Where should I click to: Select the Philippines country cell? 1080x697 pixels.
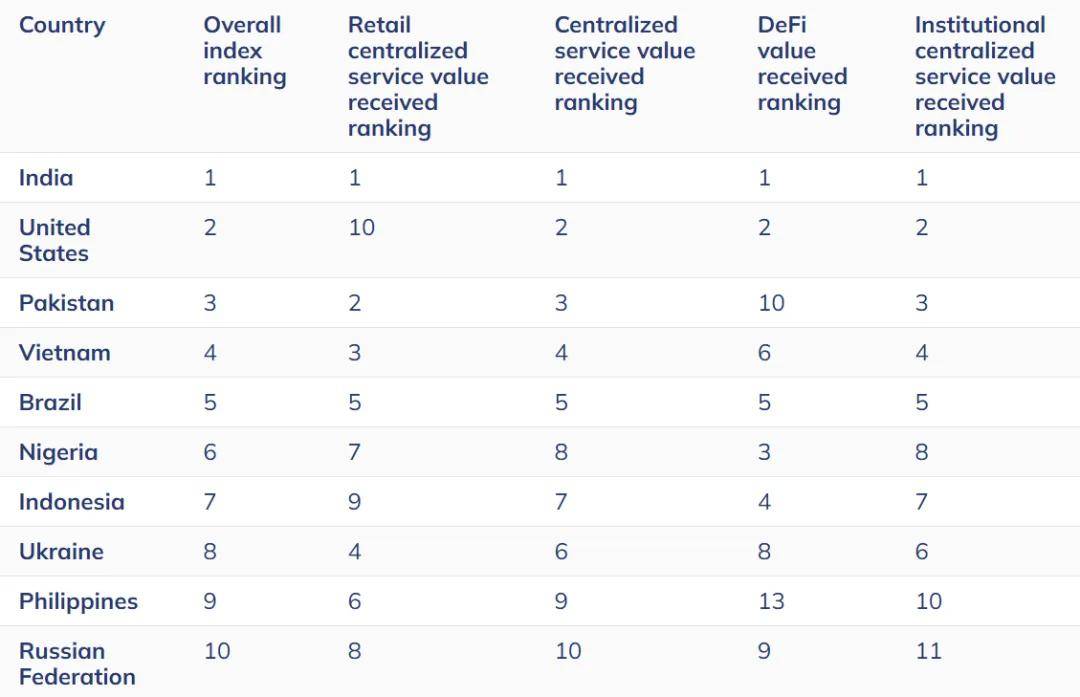click(78, 602)
